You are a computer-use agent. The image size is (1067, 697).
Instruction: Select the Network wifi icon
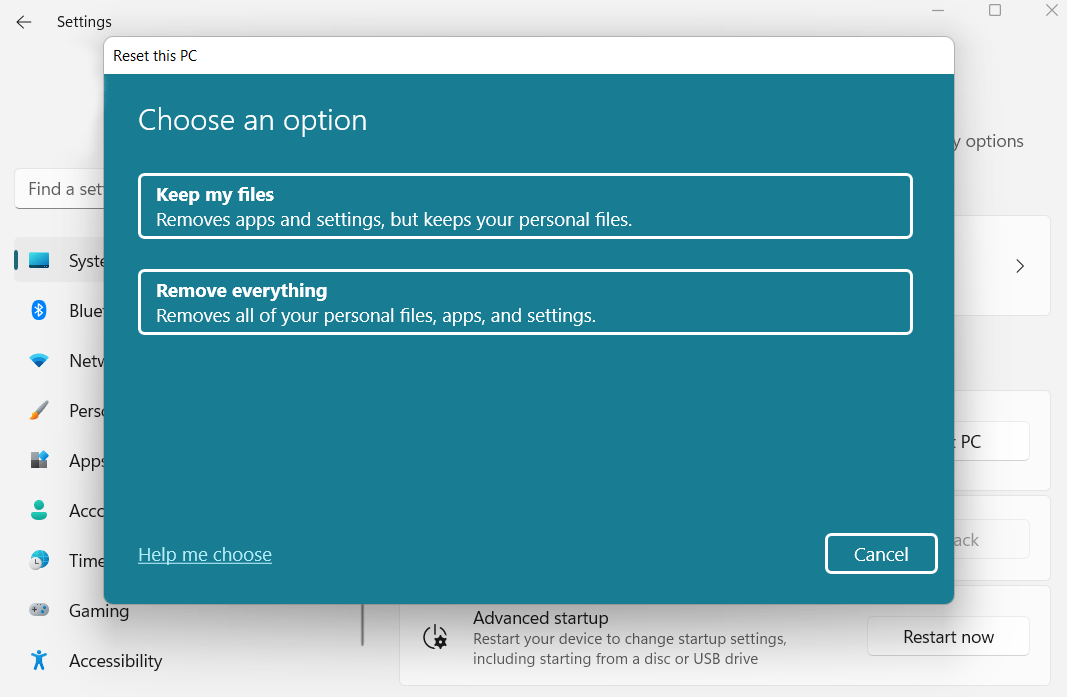click(39, 360)
